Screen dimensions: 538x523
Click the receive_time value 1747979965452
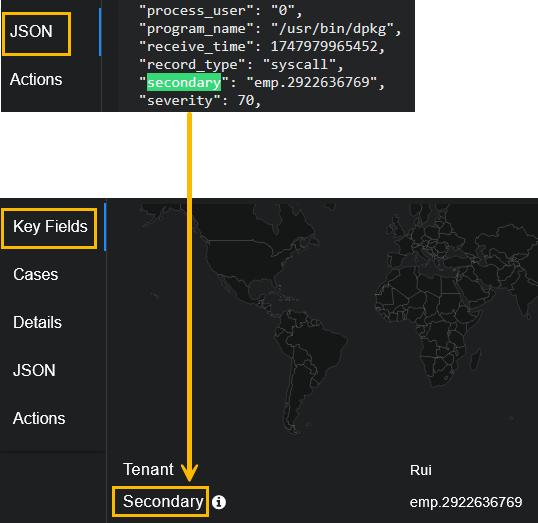point(324,47)
